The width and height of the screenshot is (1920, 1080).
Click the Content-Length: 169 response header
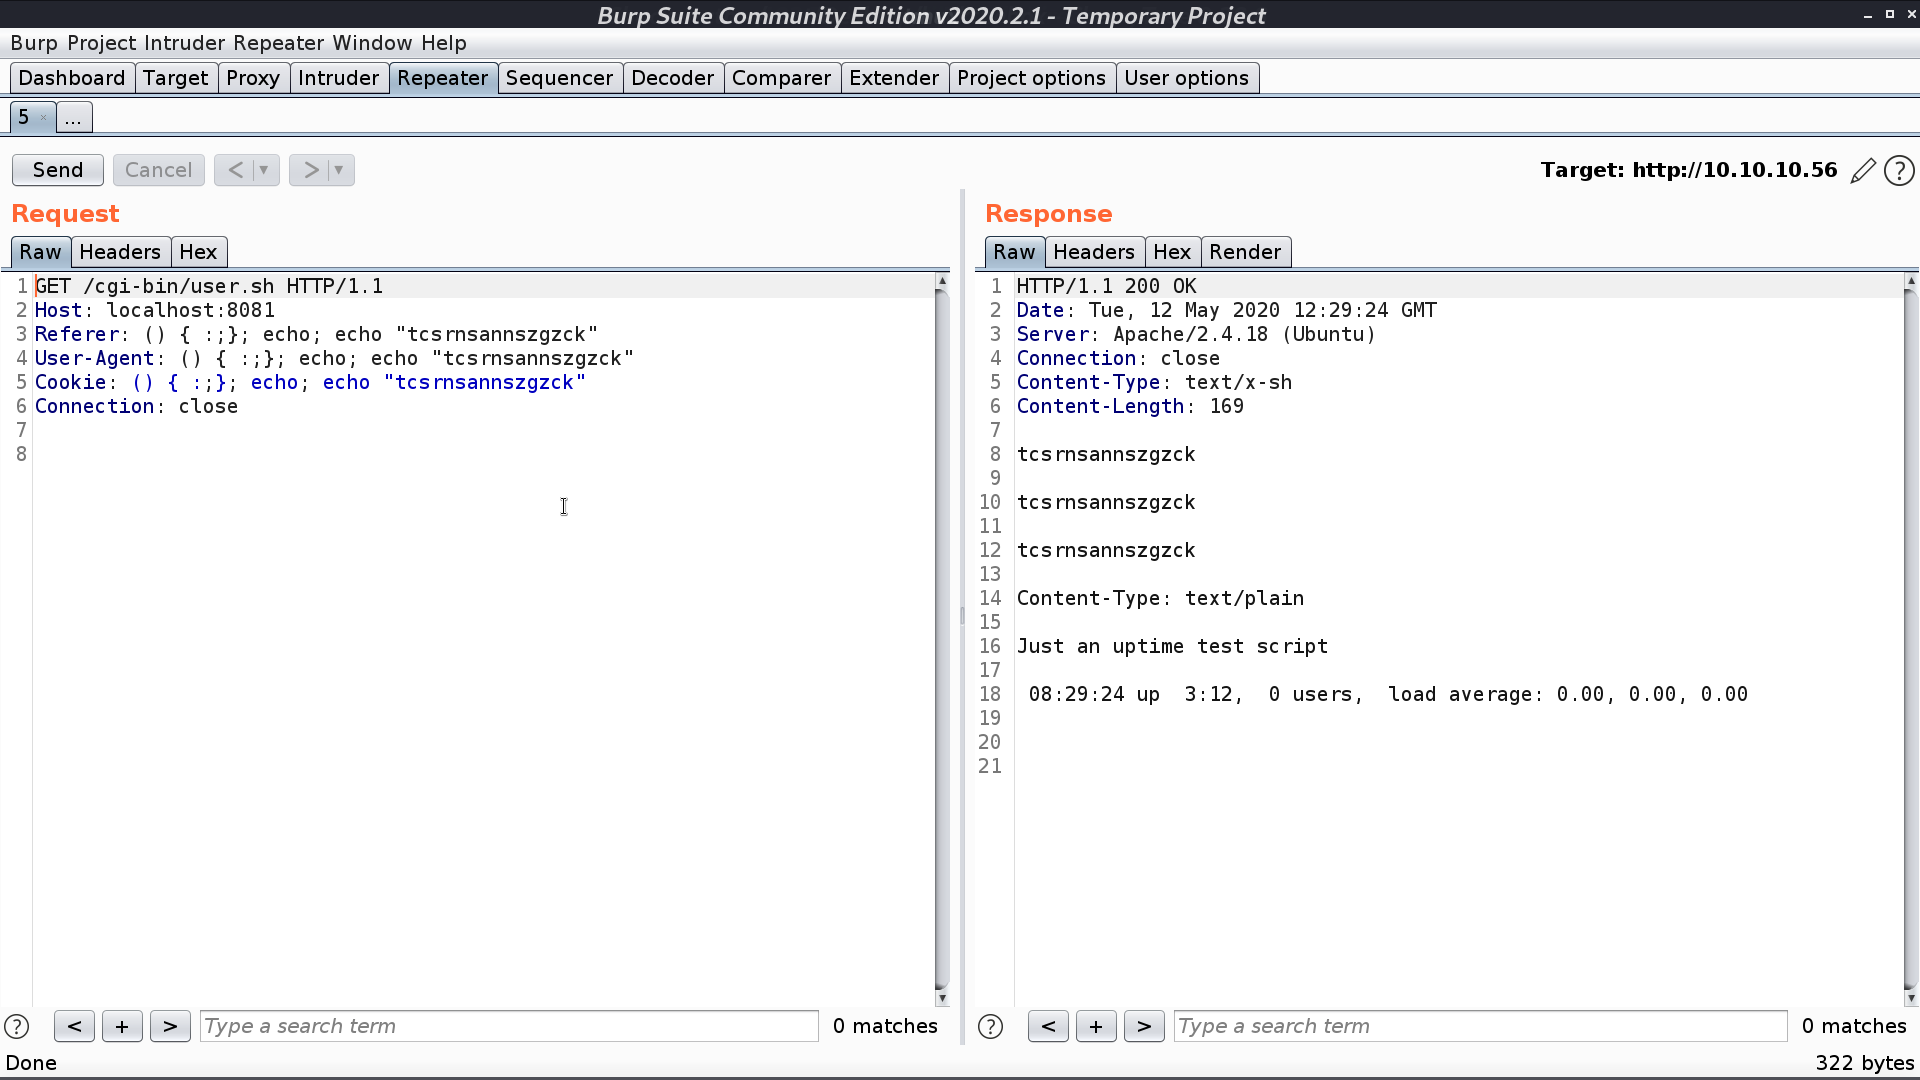(1130, 406)
